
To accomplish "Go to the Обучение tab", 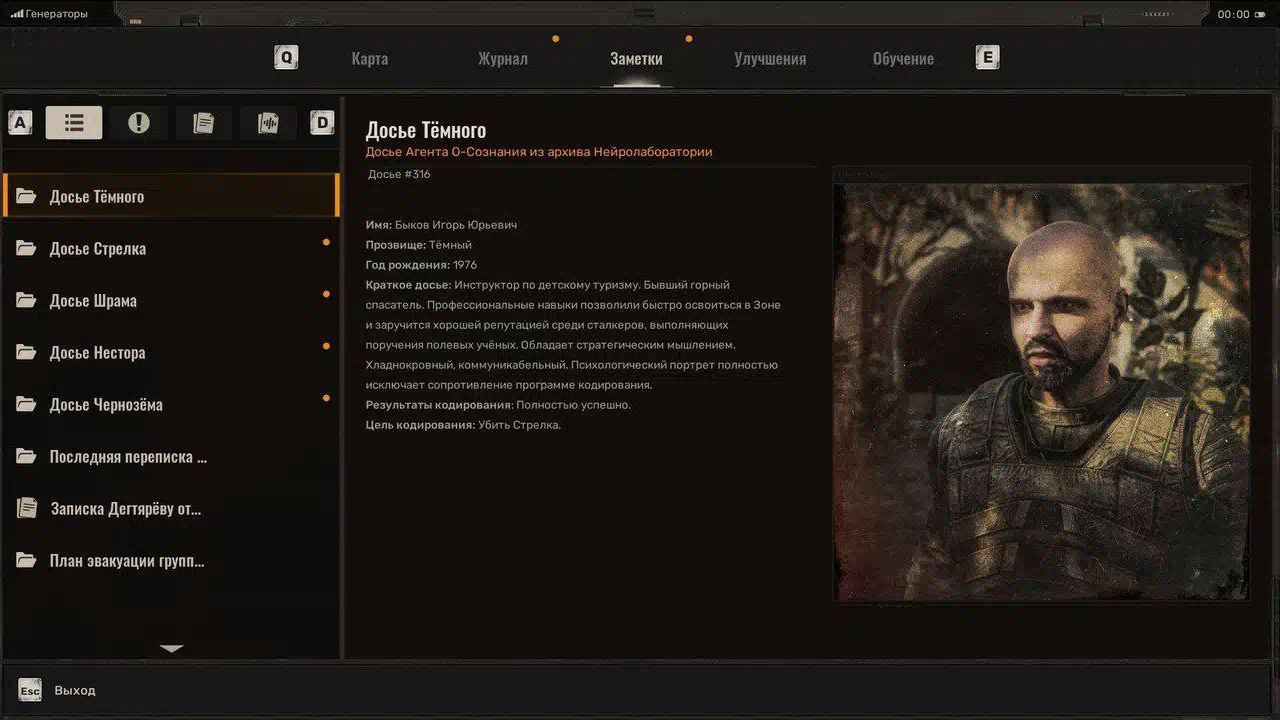I will 903,59.
